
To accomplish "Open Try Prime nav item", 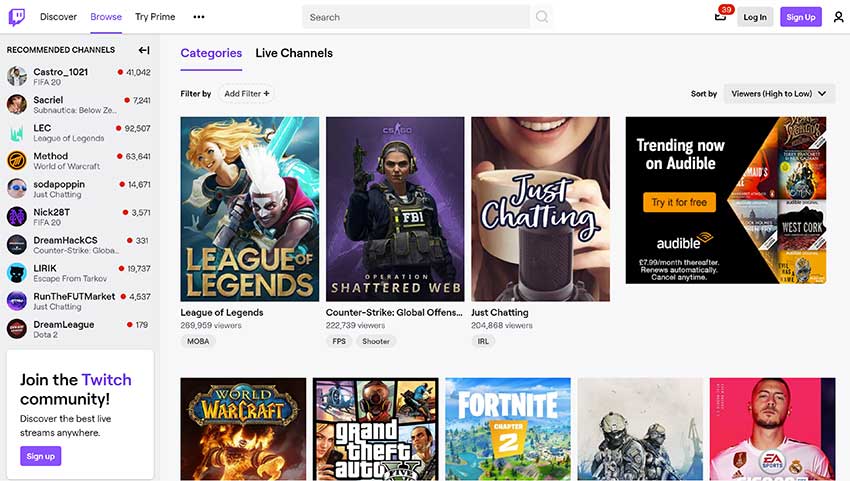I will point(155,17).
